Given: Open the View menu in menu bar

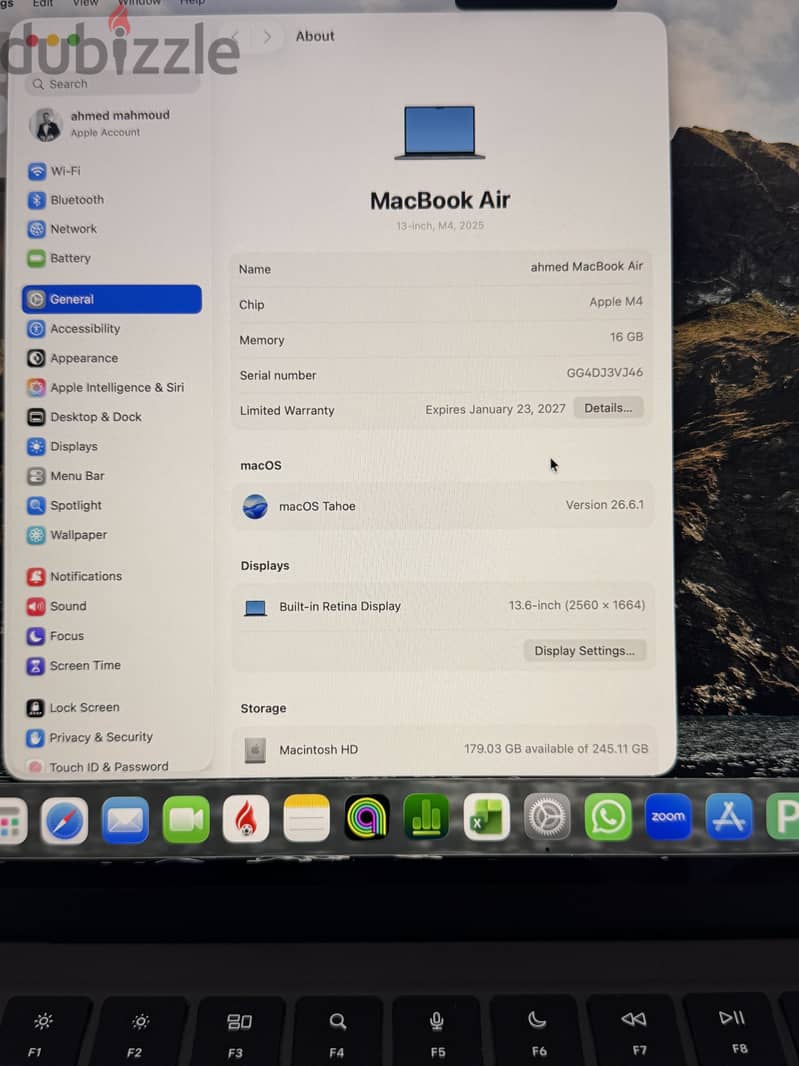Looking at the screenshot, I should coord(85,3).
